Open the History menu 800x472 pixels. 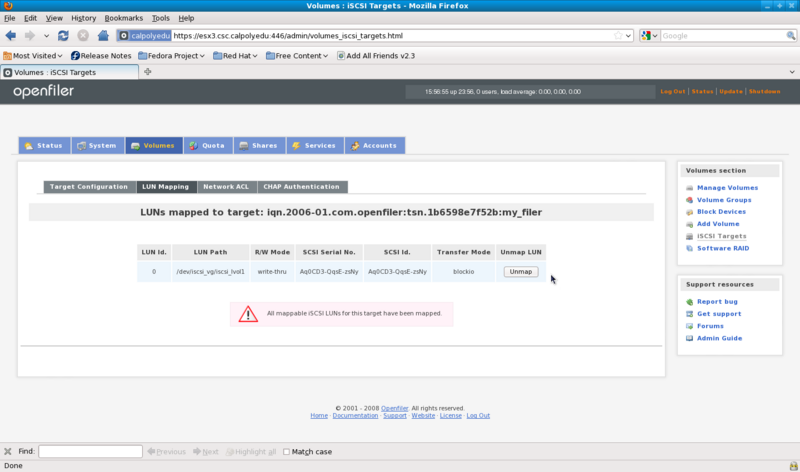[84, 18]
